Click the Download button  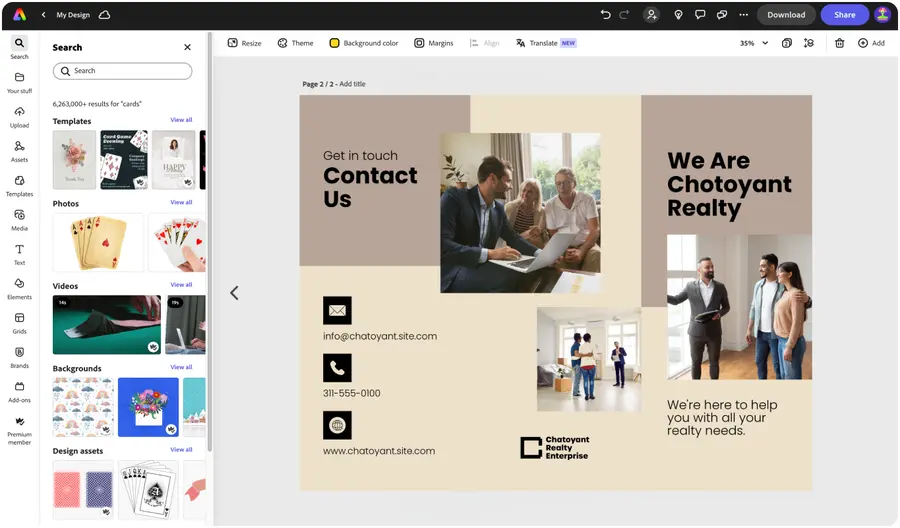pyautogui.click(x=786, y=15)
